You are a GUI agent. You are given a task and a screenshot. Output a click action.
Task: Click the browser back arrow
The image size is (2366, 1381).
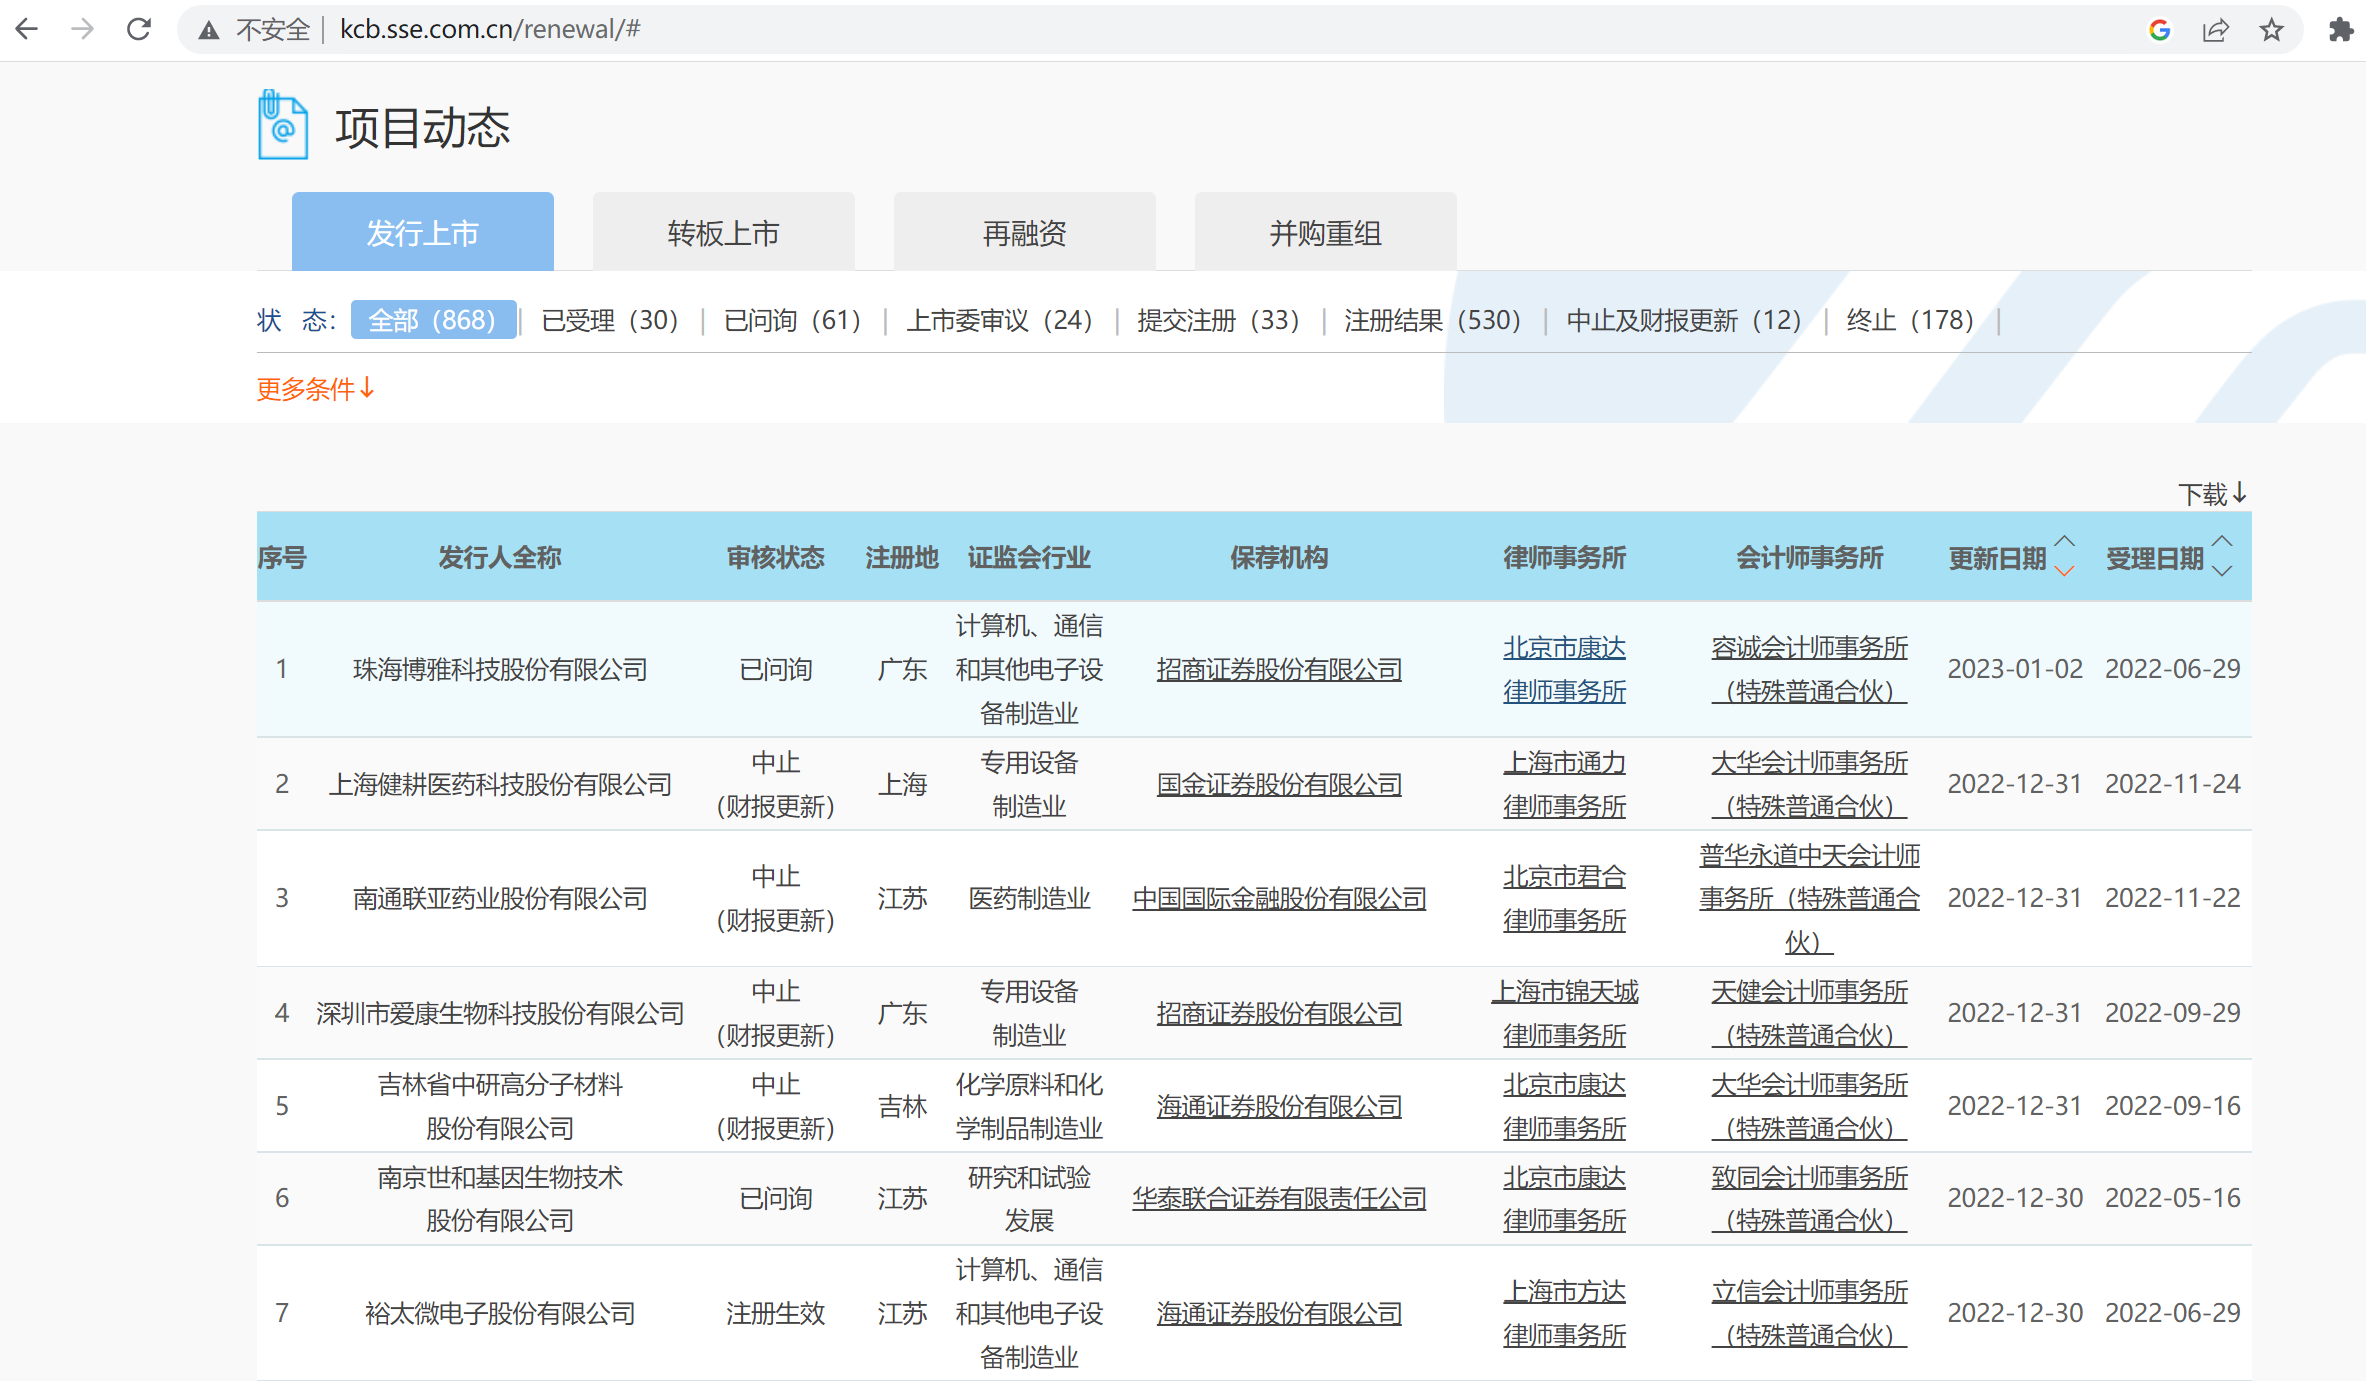click(27, 29)
